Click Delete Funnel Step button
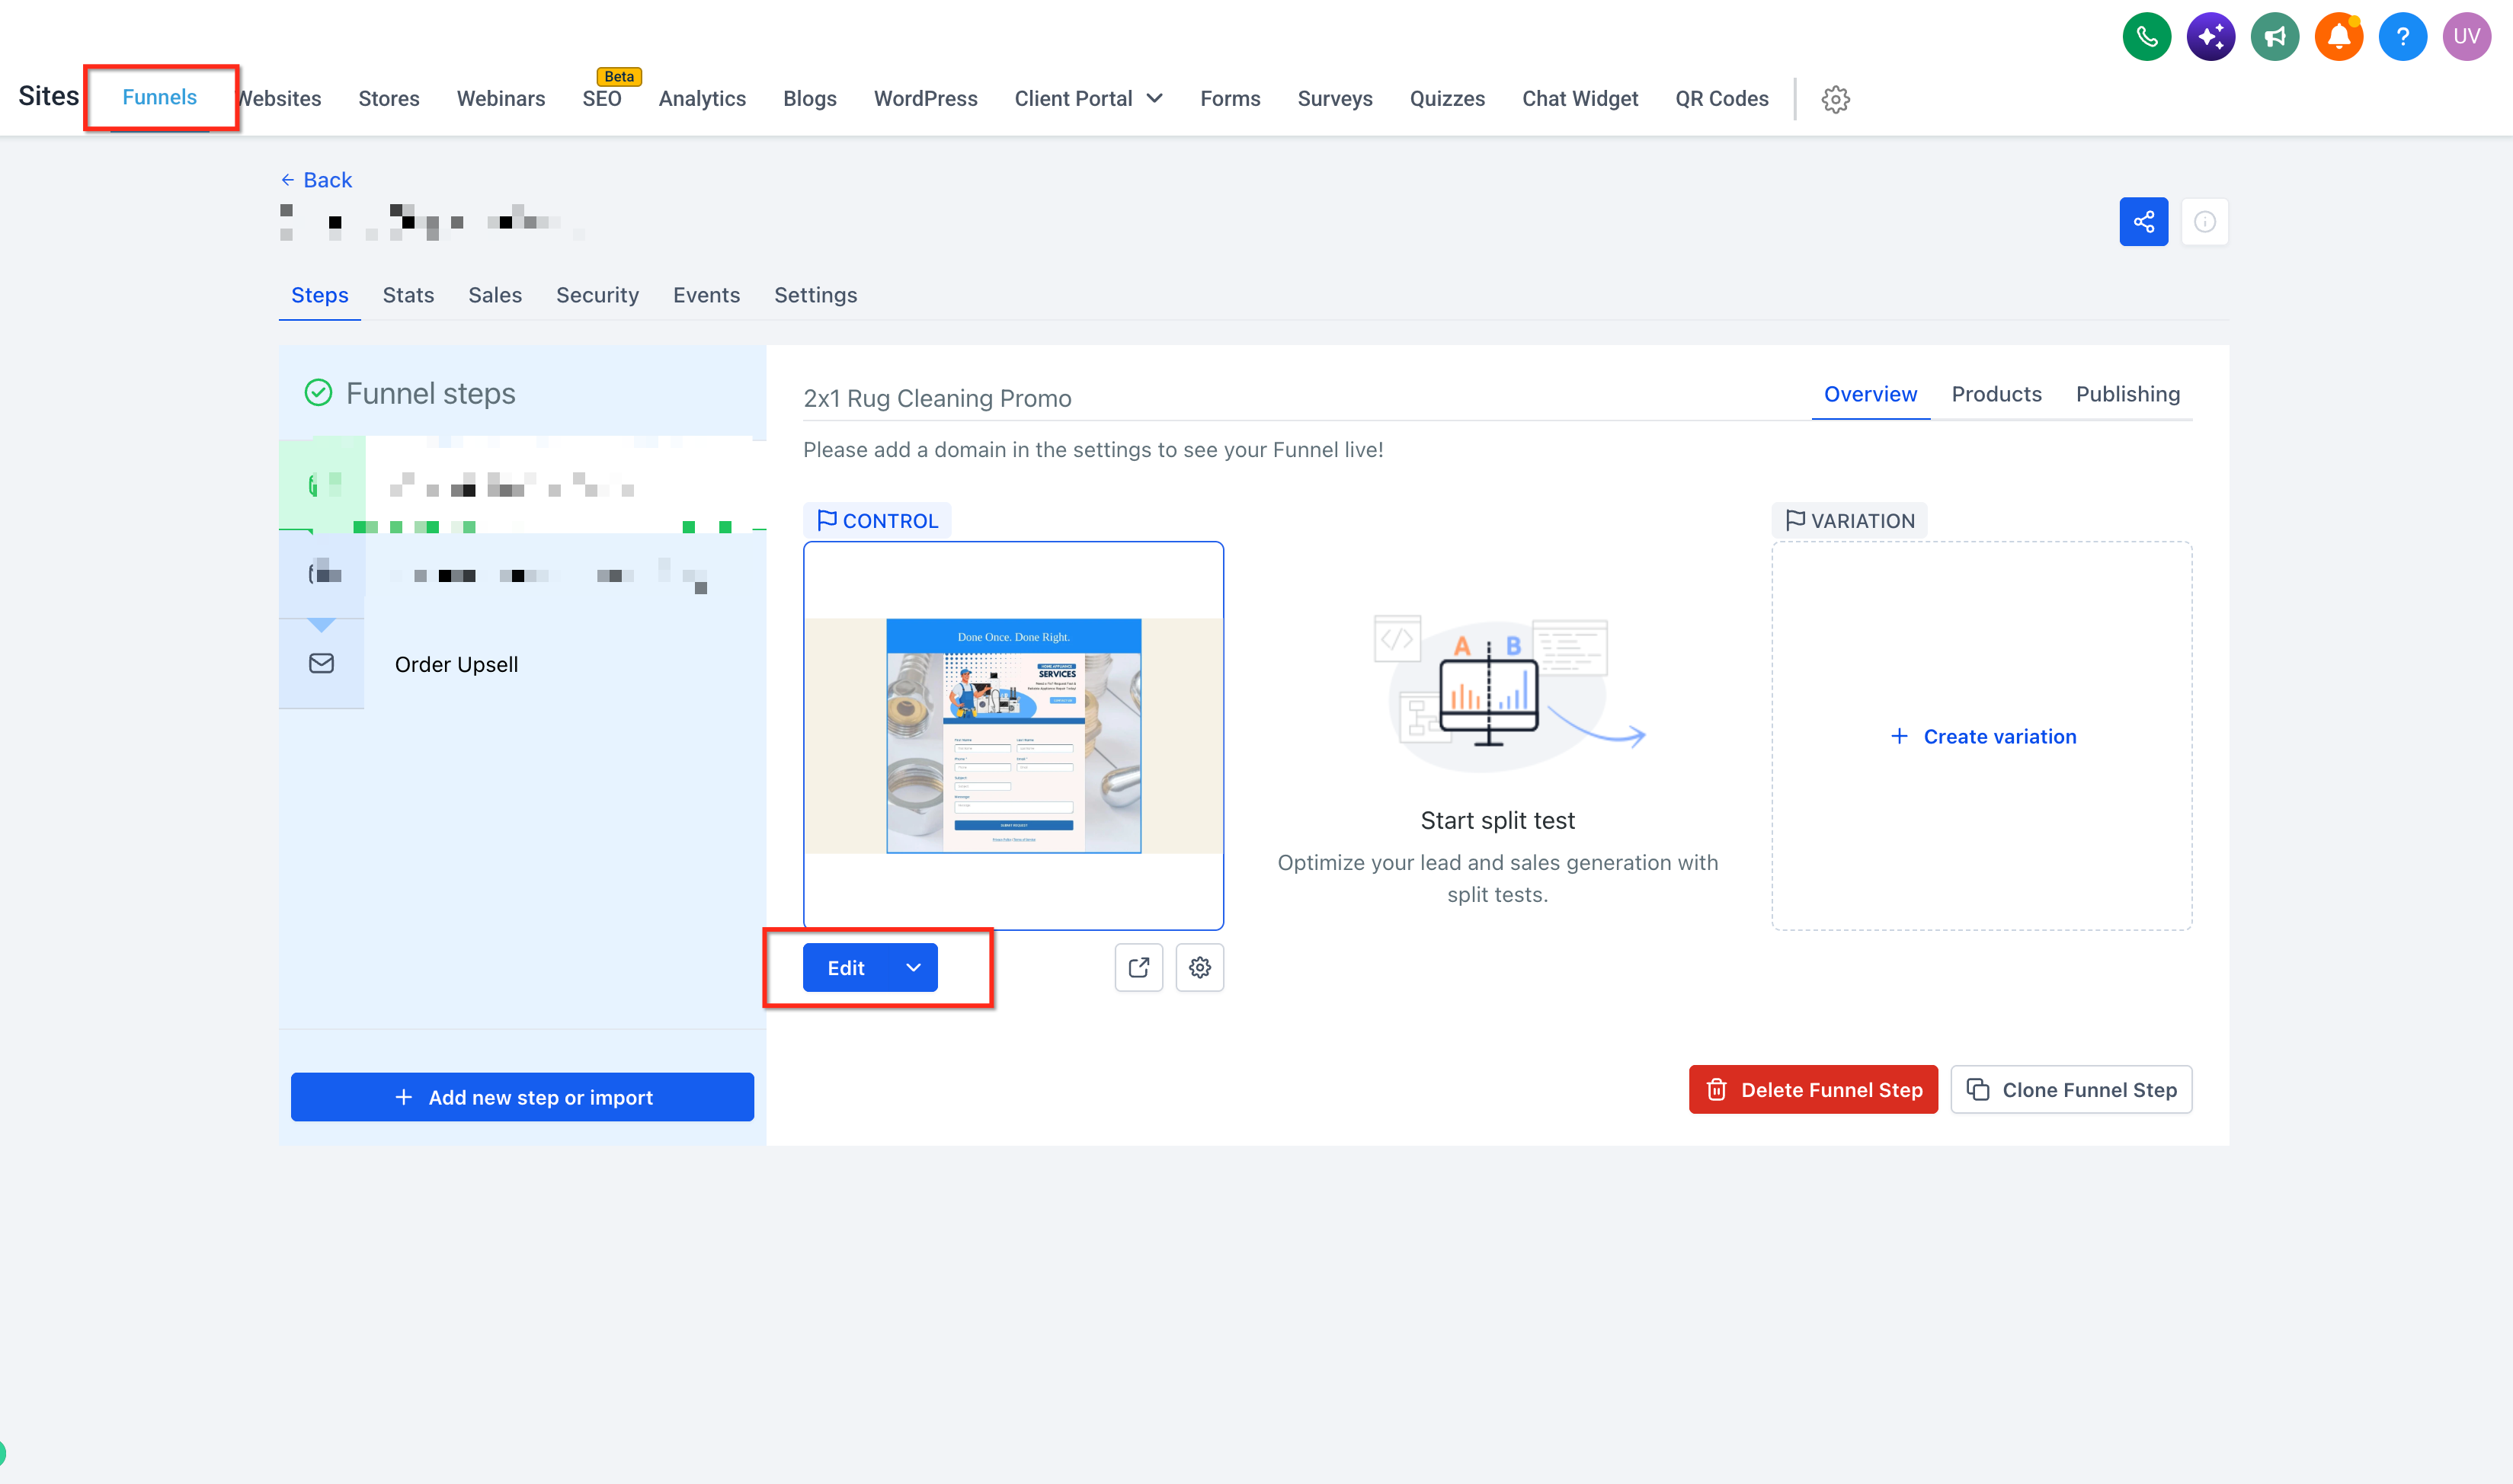 point(1813,1089)
